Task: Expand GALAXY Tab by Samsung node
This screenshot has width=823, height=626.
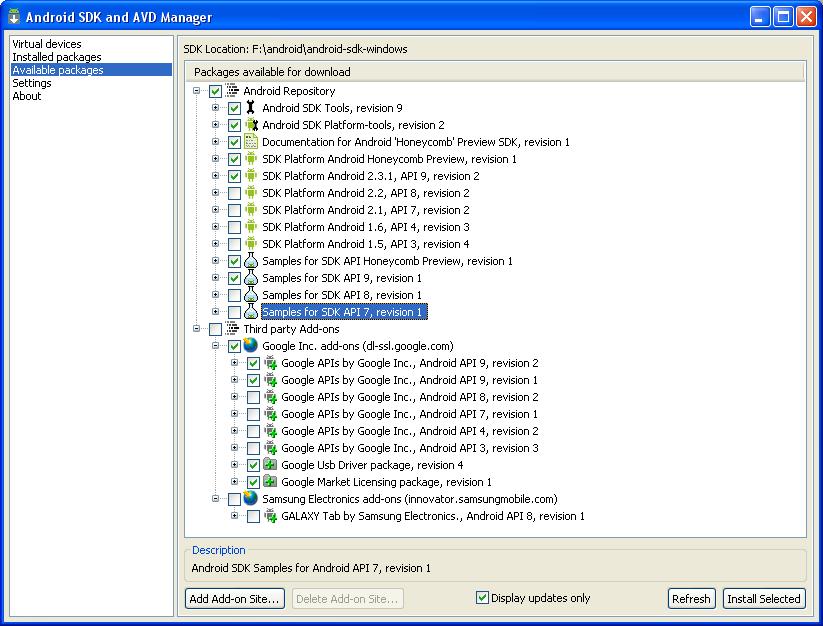Action: pyautogui.click(x=235, y=516)
